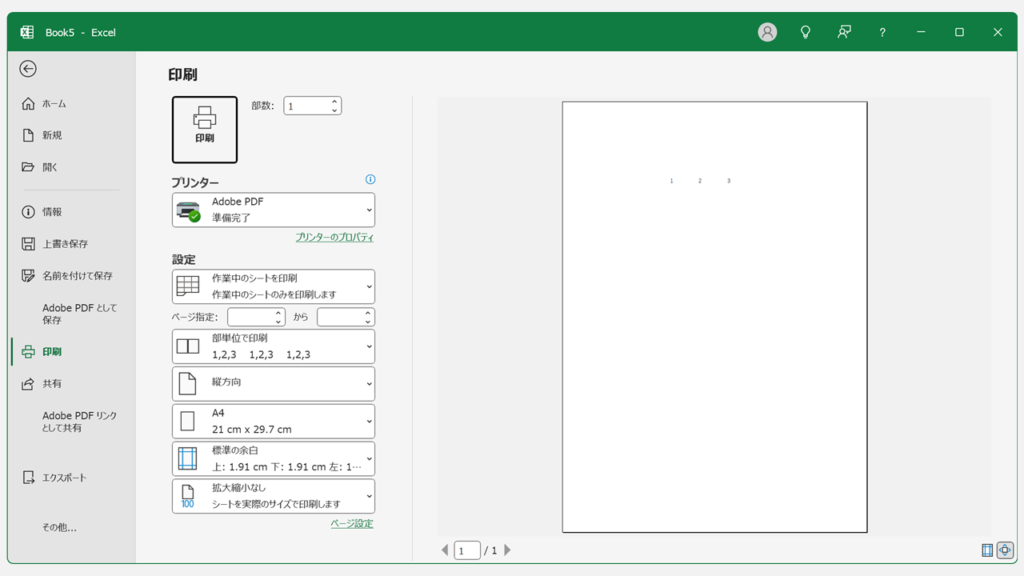Go to previous page arrow in preview
Screen dimensions: 1024x576
point(445,550)
